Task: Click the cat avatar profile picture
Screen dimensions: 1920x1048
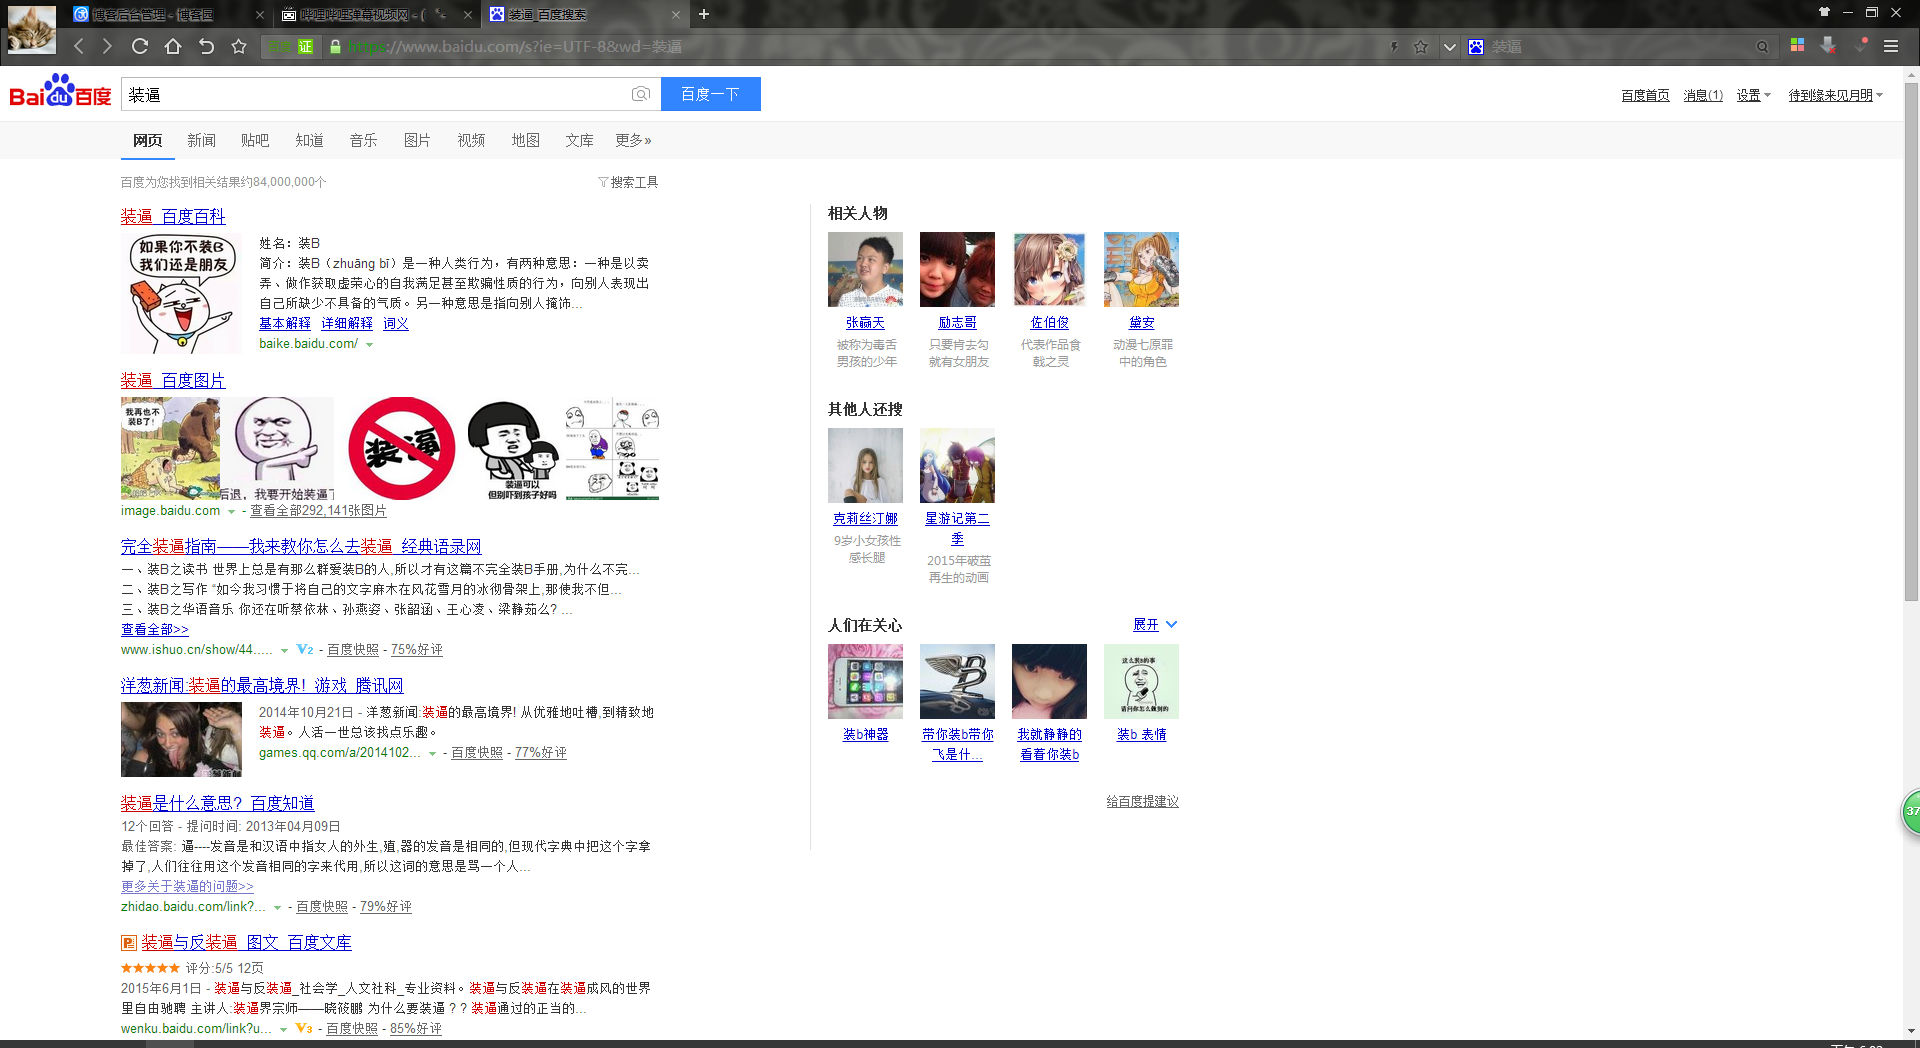Action: (x=32, y=28)
